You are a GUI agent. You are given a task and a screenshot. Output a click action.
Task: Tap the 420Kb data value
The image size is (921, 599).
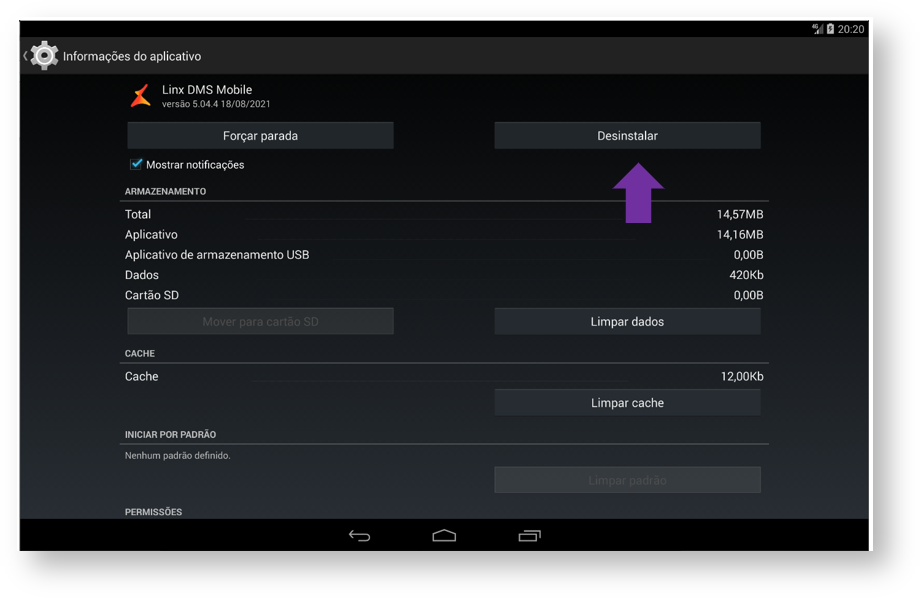(x=747, y=275)
